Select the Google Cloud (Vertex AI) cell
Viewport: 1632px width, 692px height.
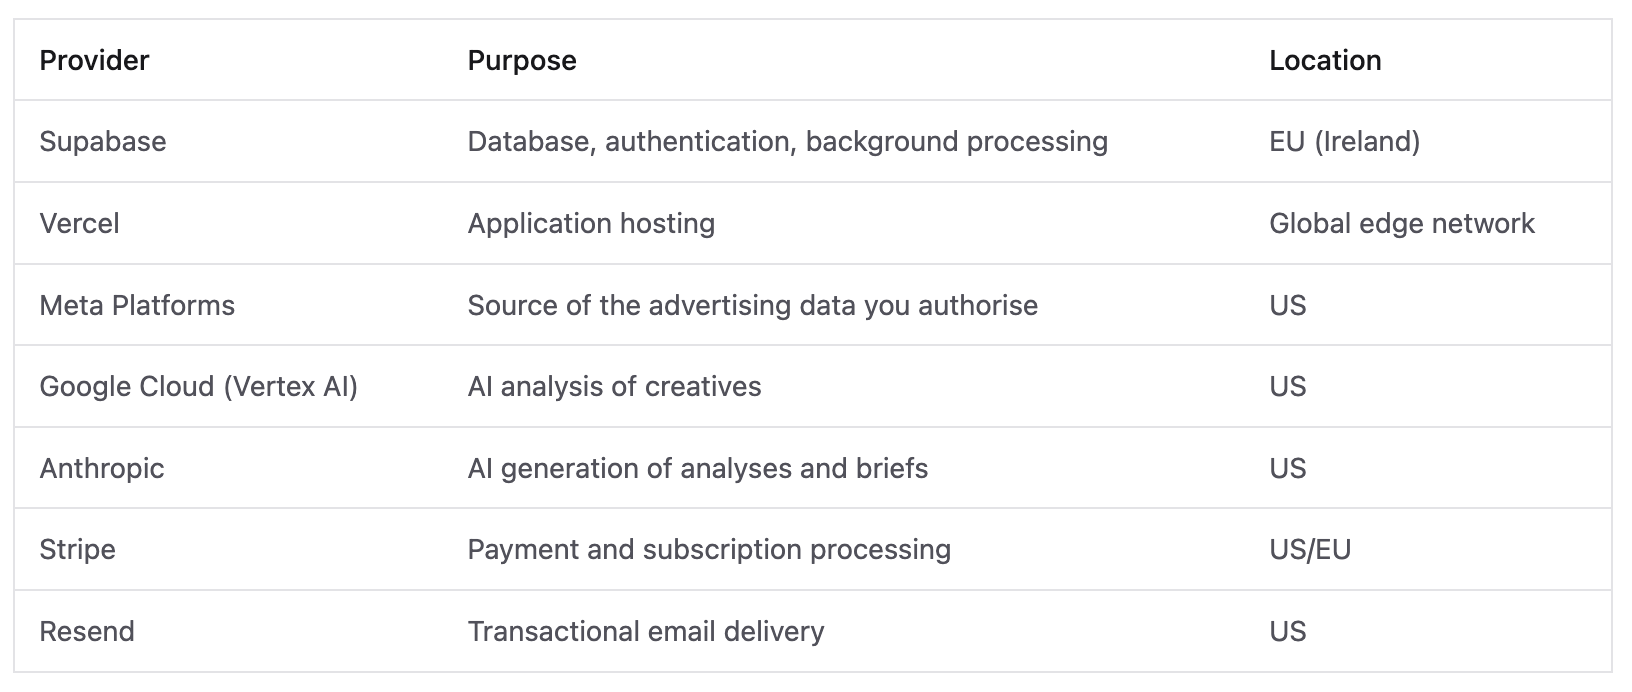tap(199, 386)
